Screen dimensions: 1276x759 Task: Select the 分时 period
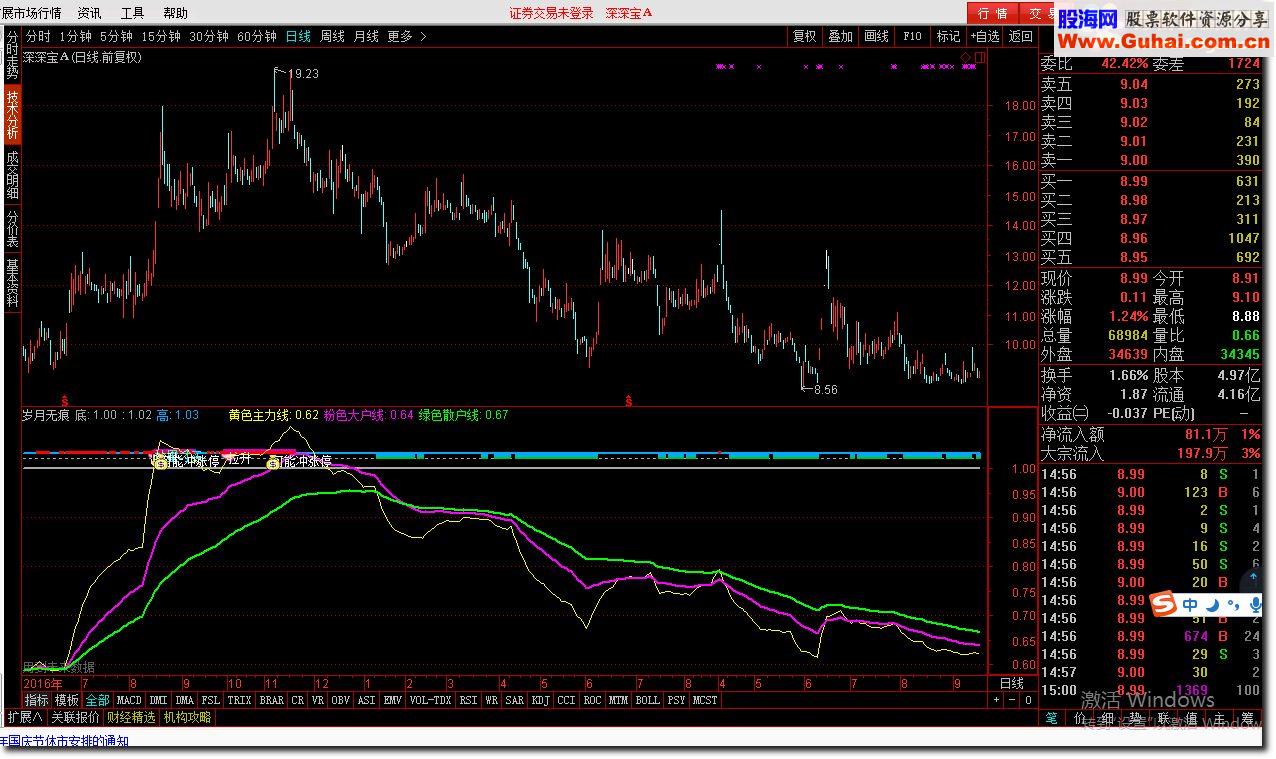click(38, 36)
